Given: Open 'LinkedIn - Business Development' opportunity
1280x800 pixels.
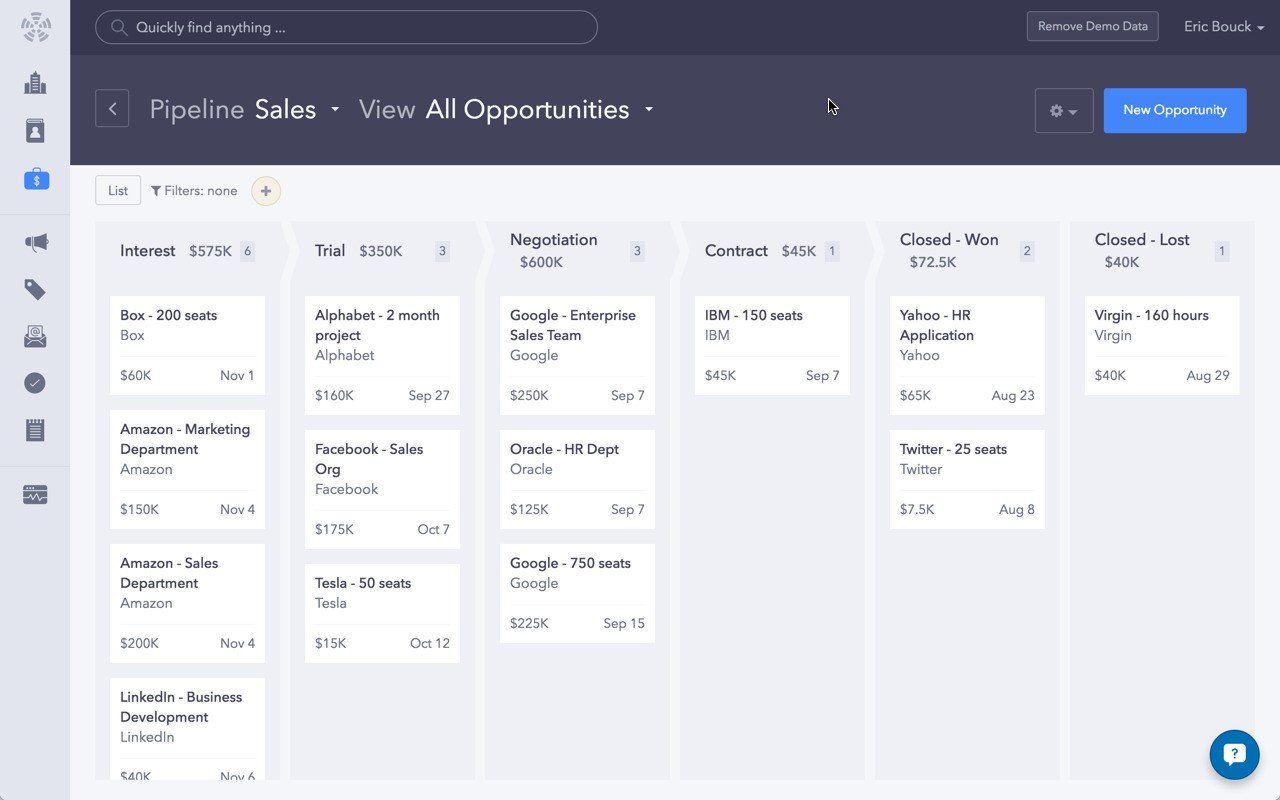Looking at the screenshot, I should click(x=187, y=729).
